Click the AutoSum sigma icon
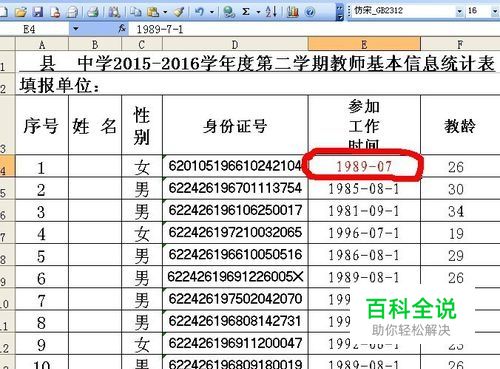This screenshot has width=500, height=369. 246,12
